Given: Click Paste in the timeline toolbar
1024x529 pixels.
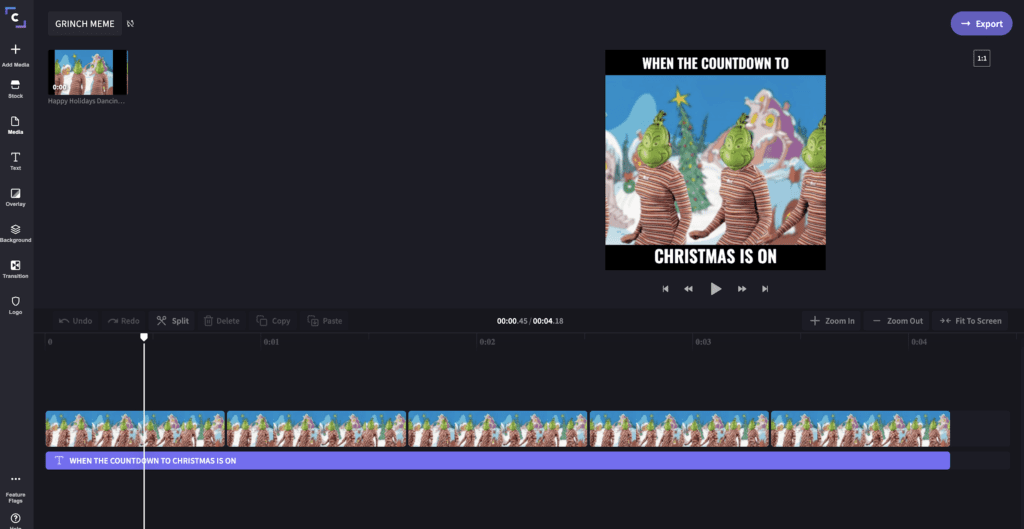Looking at the screenshot, I should 325,321.
